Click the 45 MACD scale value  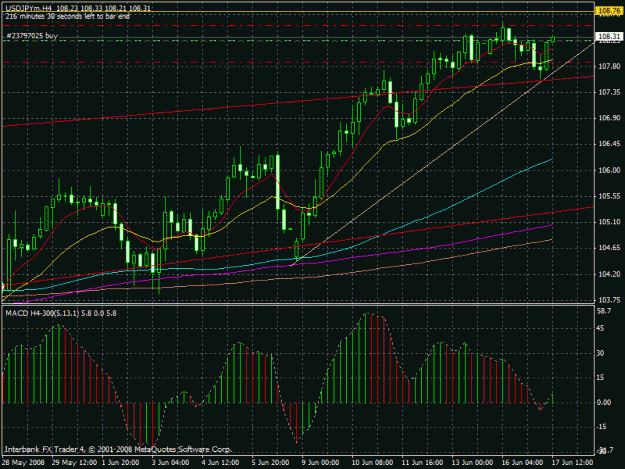click(600, 328)
